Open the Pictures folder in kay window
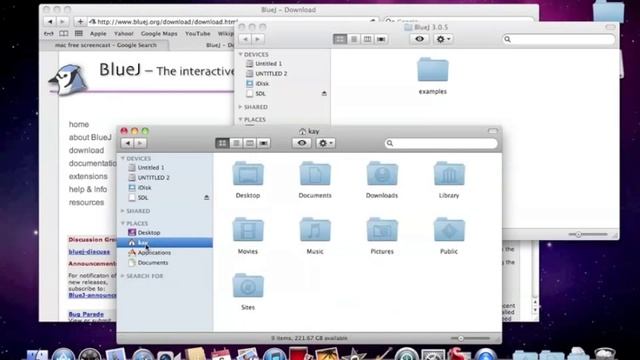 click(x=382, y=230)
